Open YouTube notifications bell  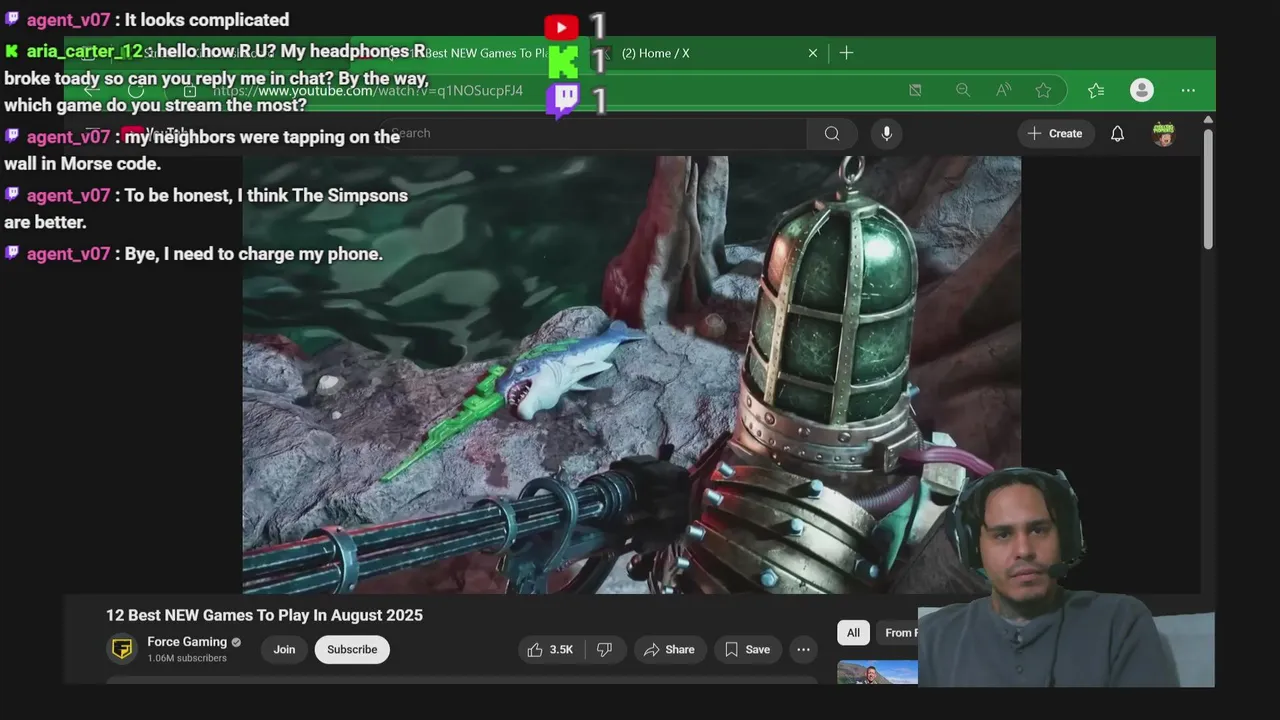click(1118, 133)
